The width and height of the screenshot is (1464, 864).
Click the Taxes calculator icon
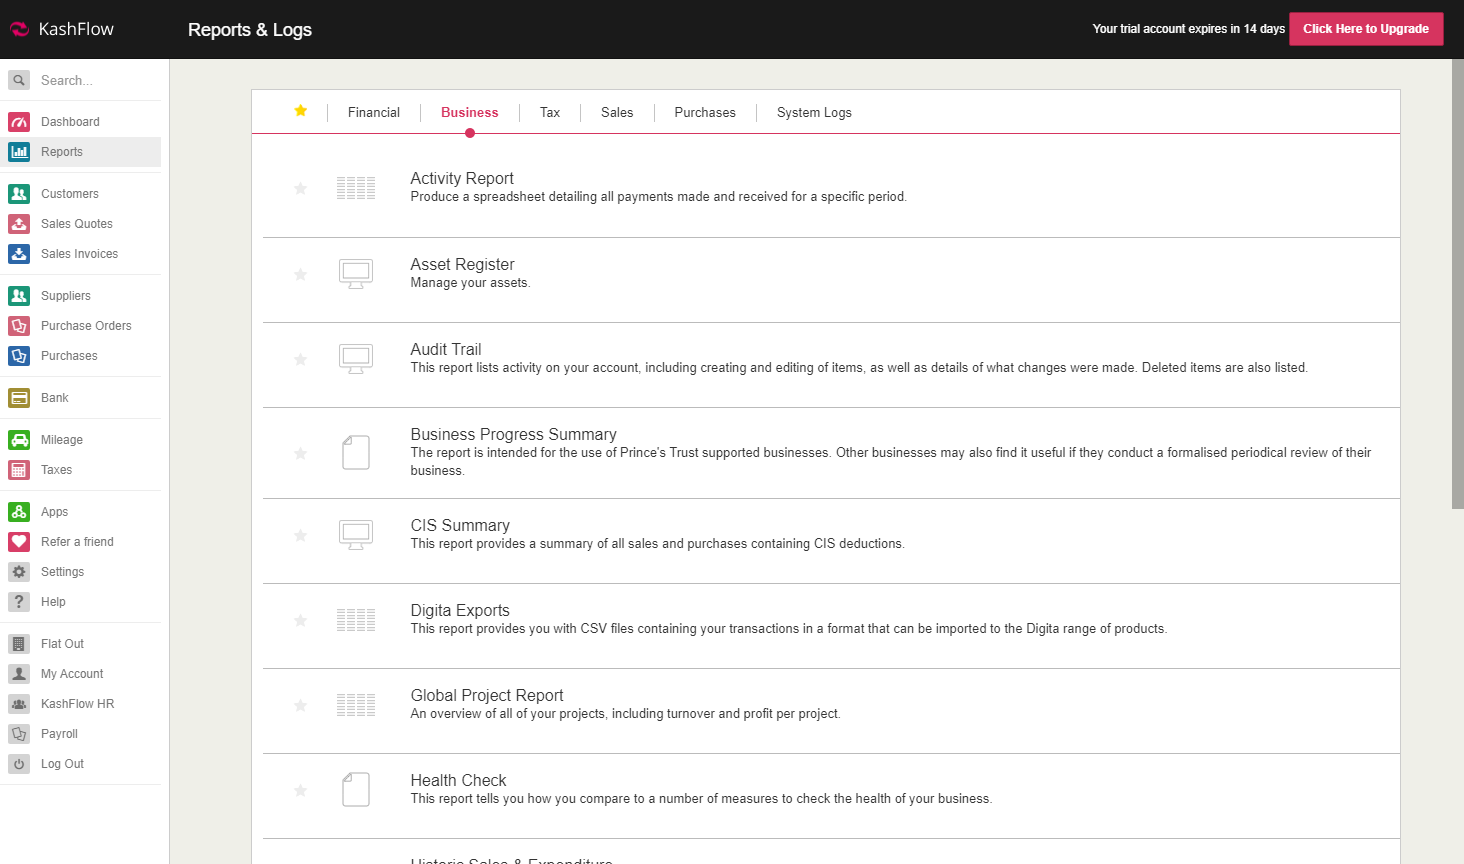[x=19, y=470]
